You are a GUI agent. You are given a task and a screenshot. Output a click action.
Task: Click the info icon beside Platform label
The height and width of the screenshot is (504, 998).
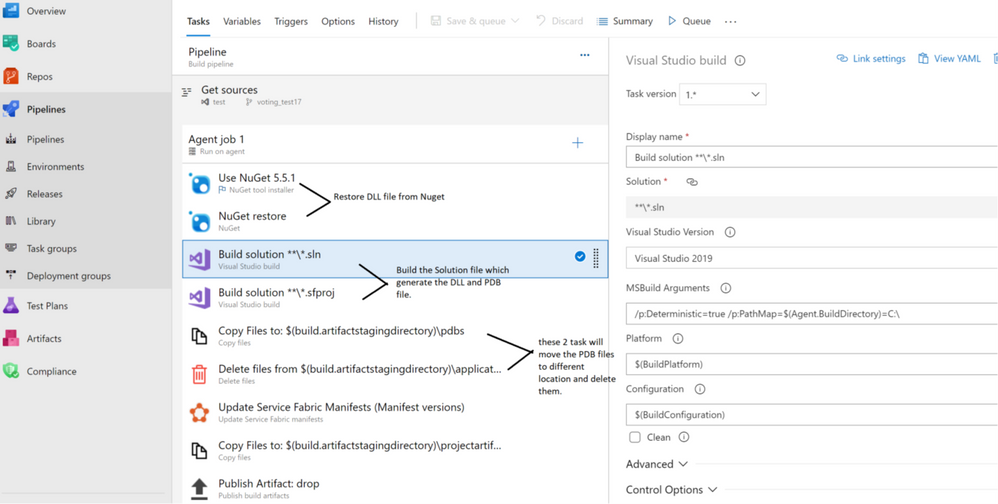(x=678, y=339)
